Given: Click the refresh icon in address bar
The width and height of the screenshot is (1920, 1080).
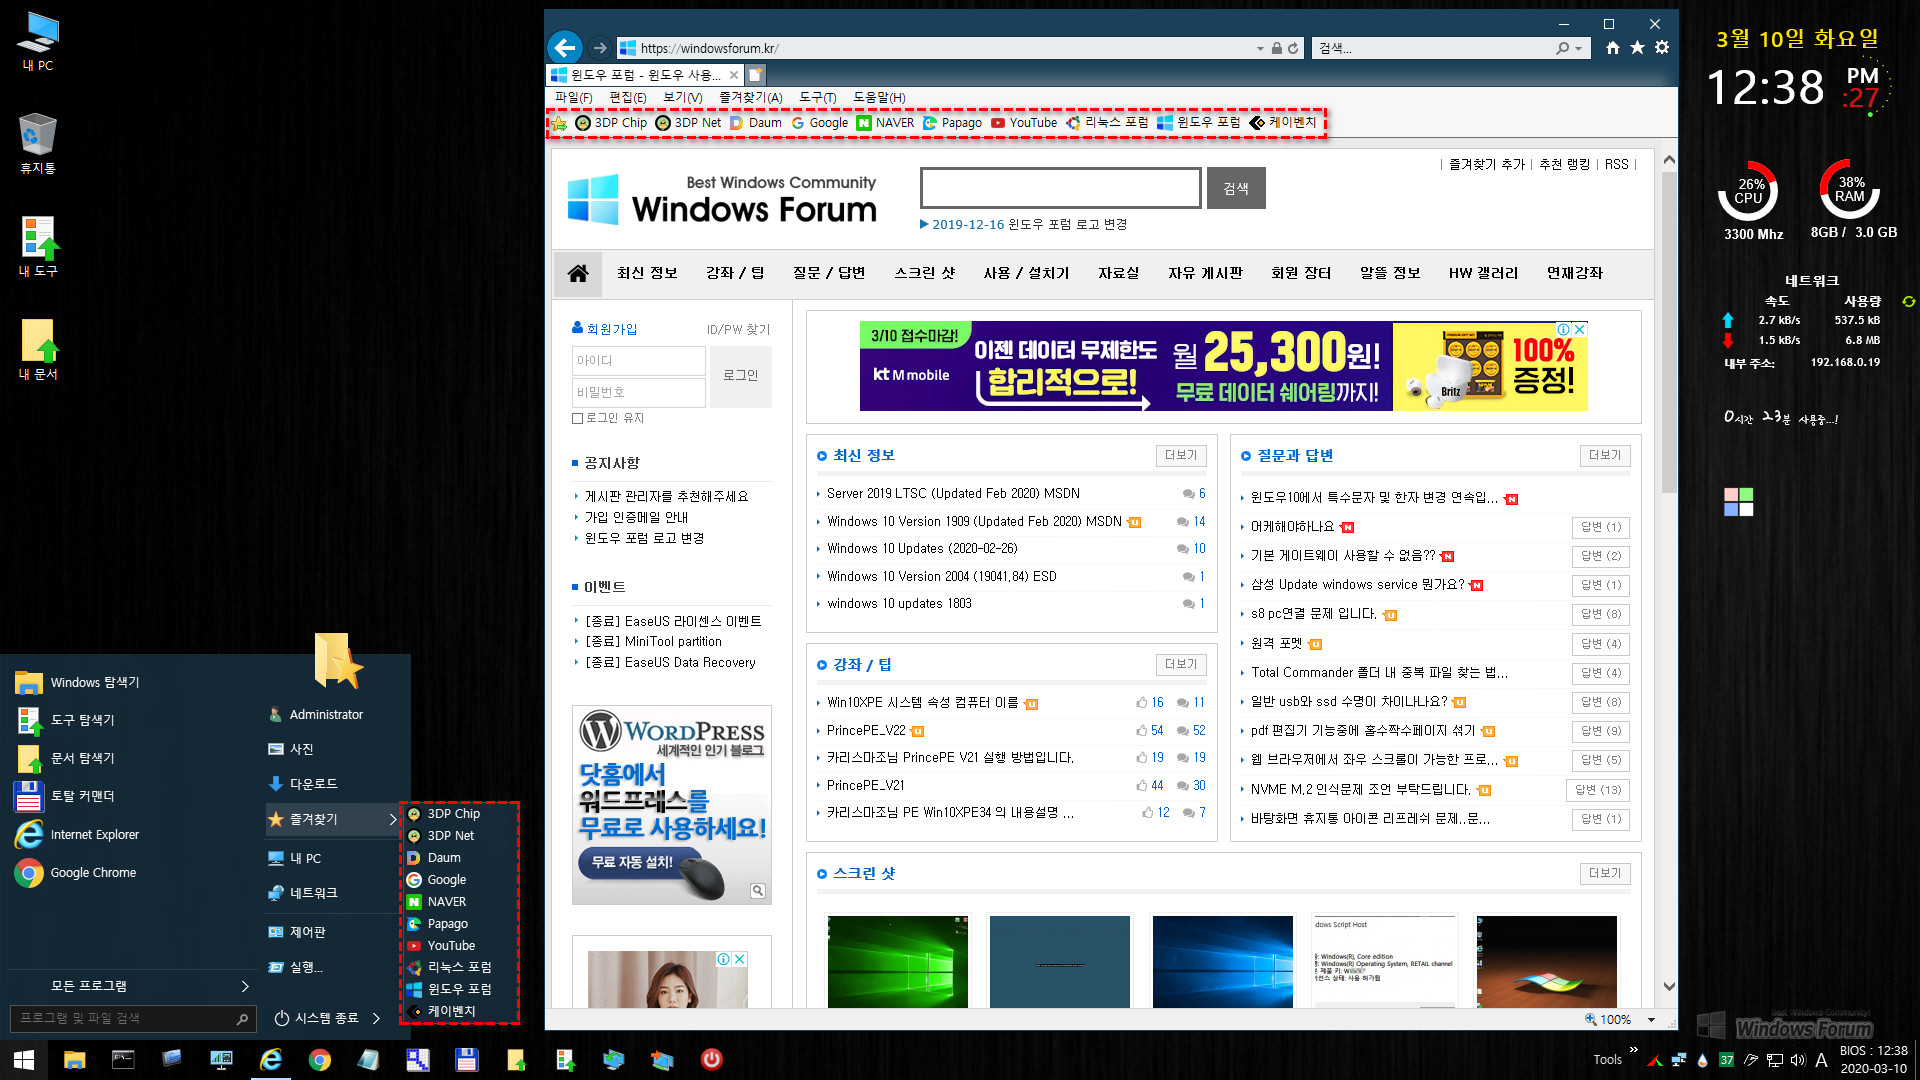Looking at the screenshot, I should (x=1293, y=48).
